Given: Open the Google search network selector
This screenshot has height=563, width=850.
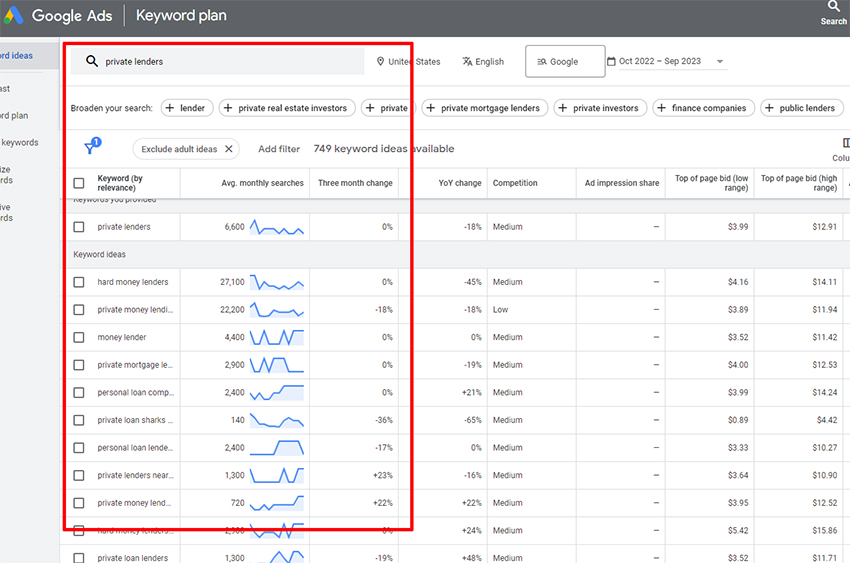Looking at the screenshot, I should coord(565,61).
